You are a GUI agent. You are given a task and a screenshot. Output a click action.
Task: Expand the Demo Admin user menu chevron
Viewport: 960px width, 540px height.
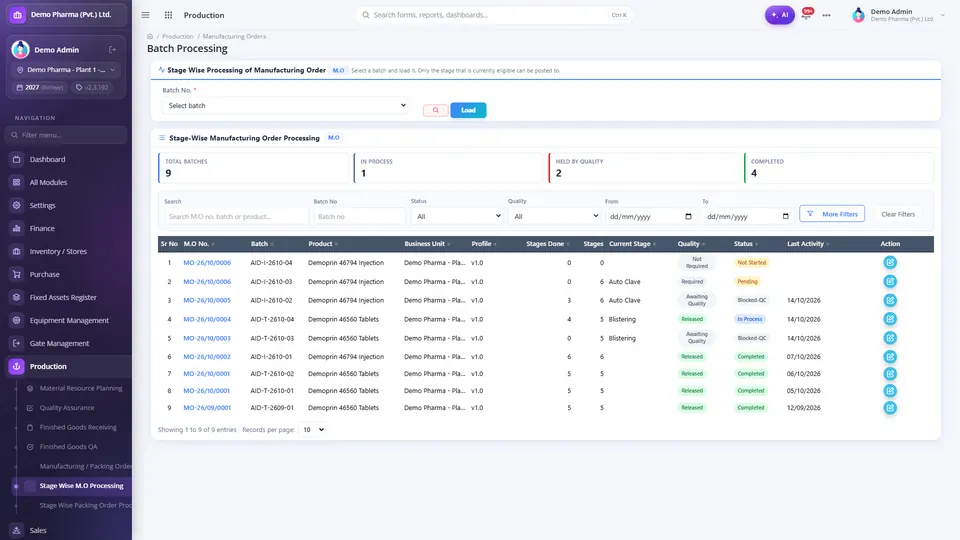(x=942, y=15)
